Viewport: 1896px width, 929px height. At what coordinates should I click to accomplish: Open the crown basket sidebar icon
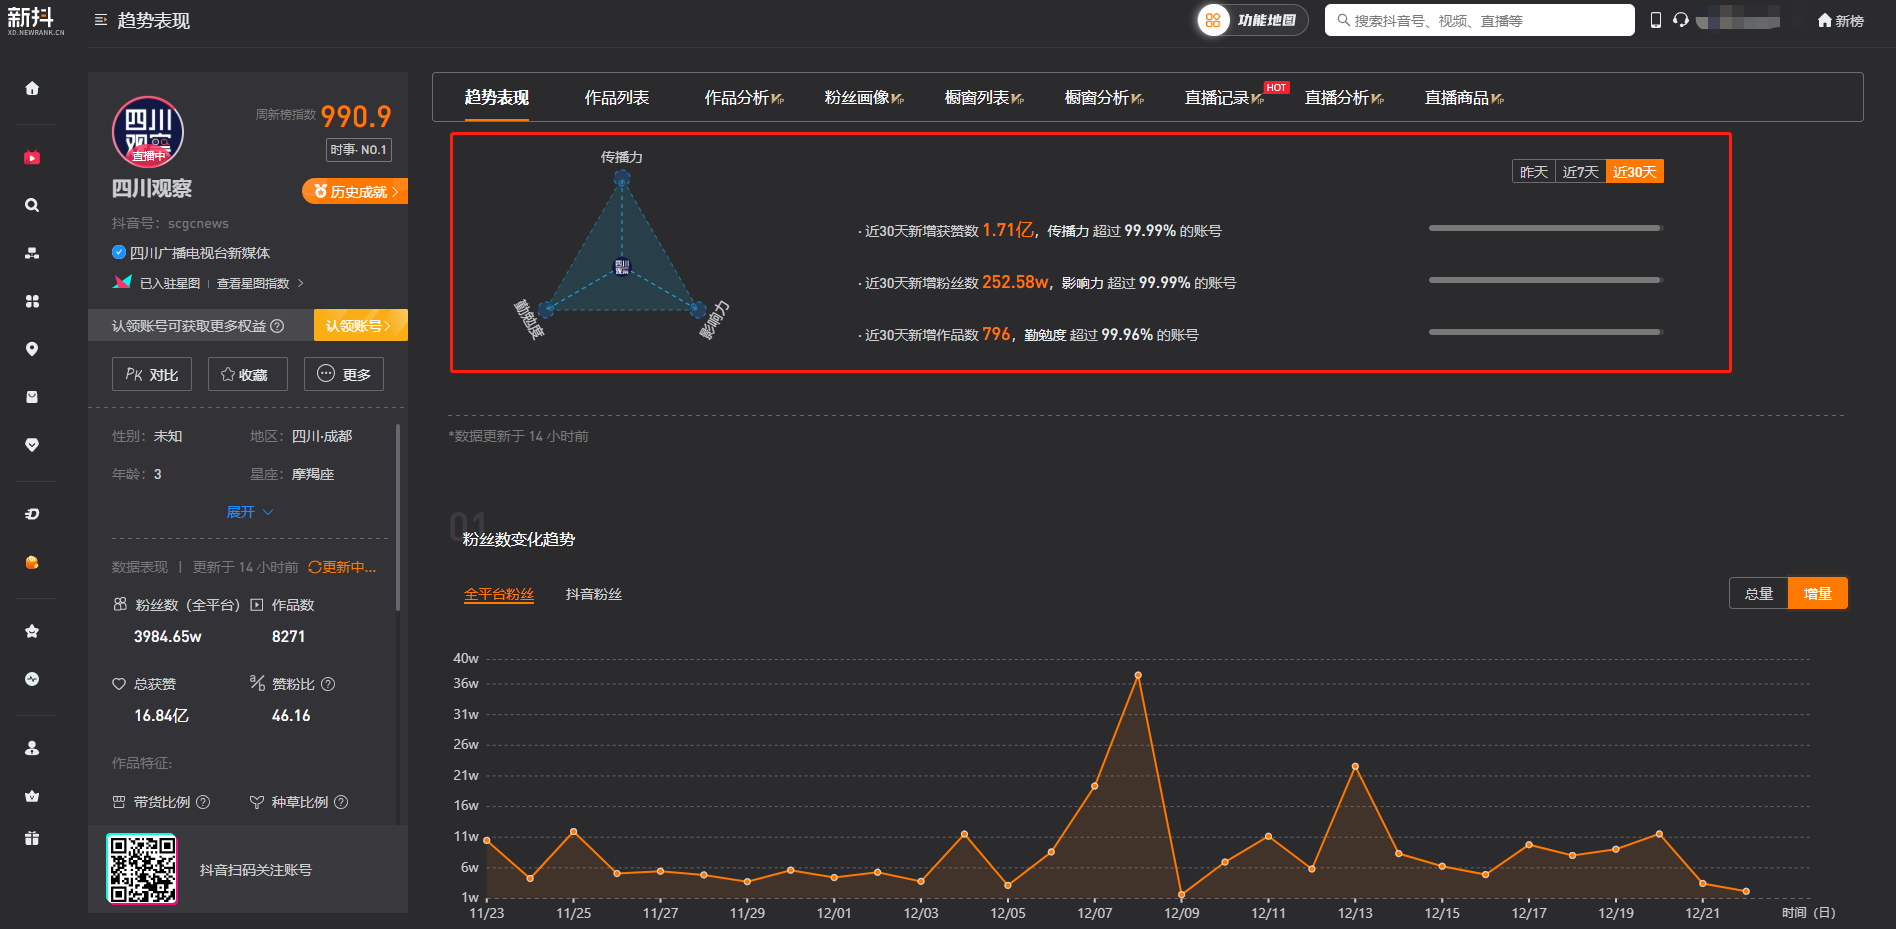click(x=32, y=796)
